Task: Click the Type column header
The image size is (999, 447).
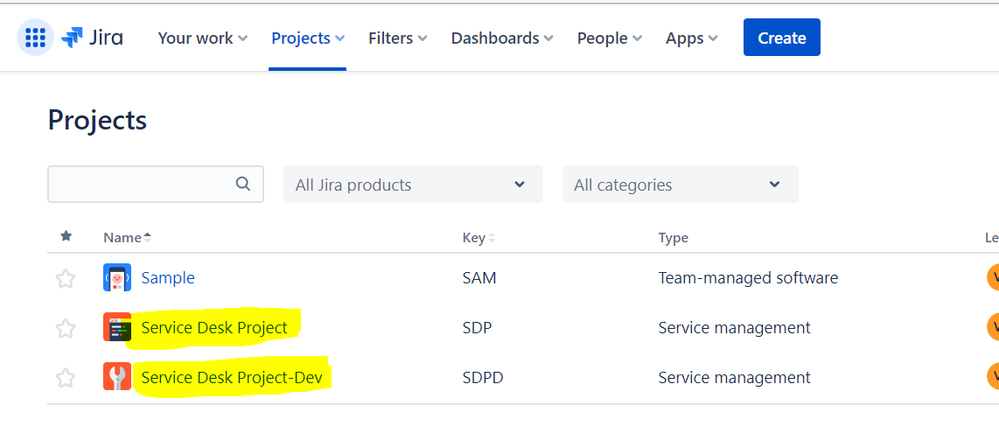Action: tap(673, 238)
